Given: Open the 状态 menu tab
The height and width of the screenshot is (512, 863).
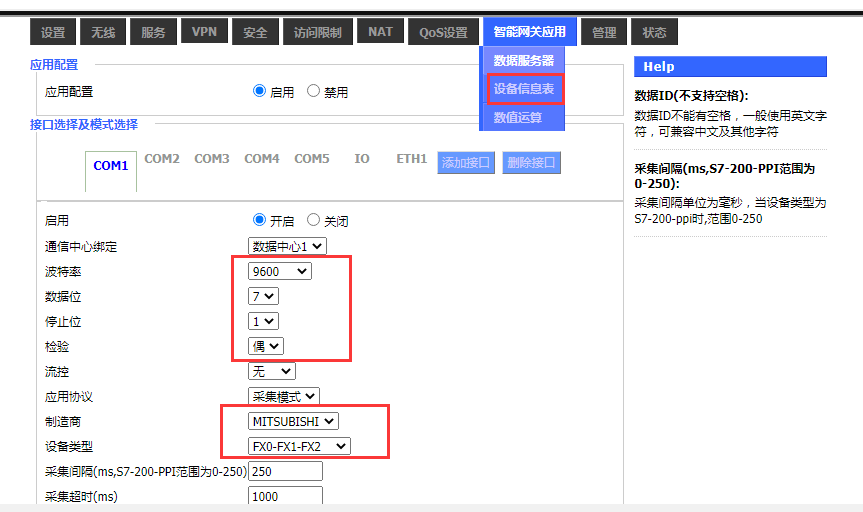Looking at the screenshot, I should click(654, 32).
